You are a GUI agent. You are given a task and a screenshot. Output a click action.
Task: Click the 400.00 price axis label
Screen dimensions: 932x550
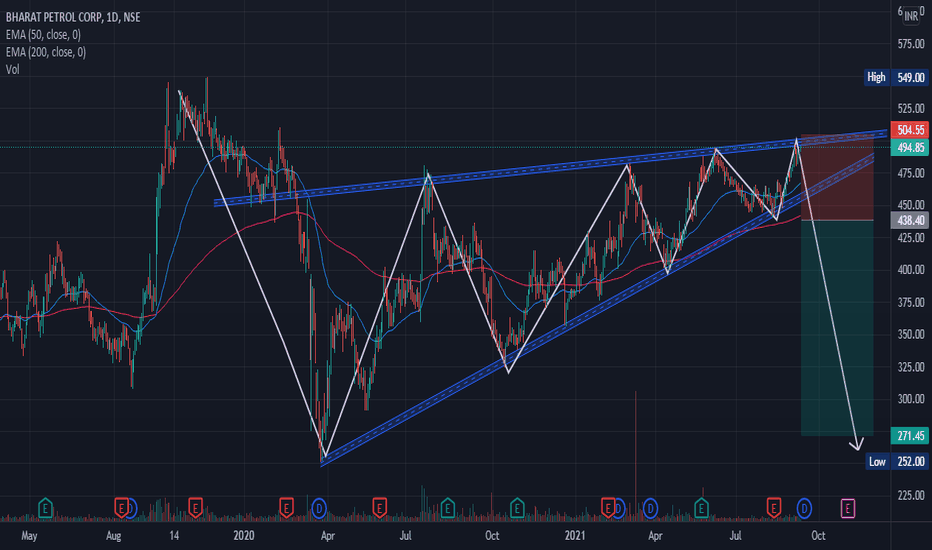pyautogui.click(x=911, y=270)
